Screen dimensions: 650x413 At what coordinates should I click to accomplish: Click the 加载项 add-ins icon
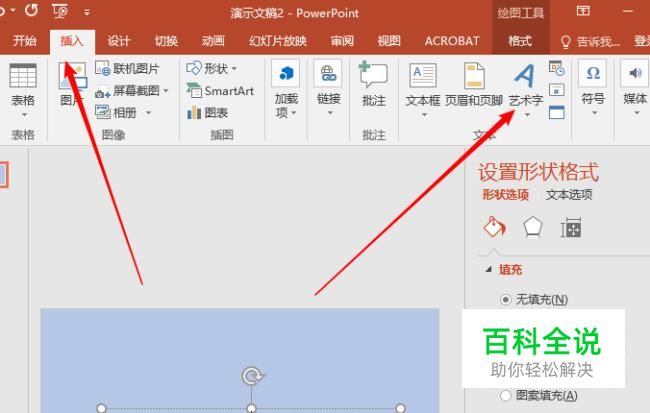point(286,73)
